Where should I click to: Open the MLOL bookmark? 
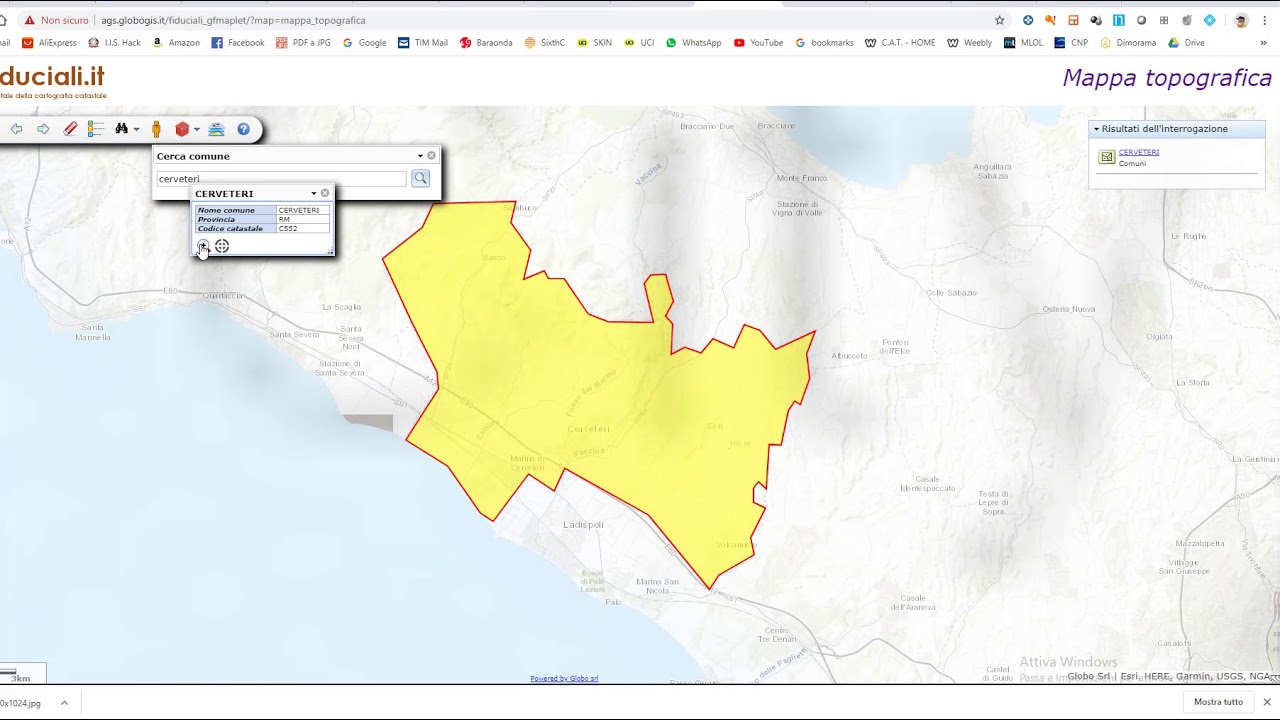click(x=1023, y=43)
